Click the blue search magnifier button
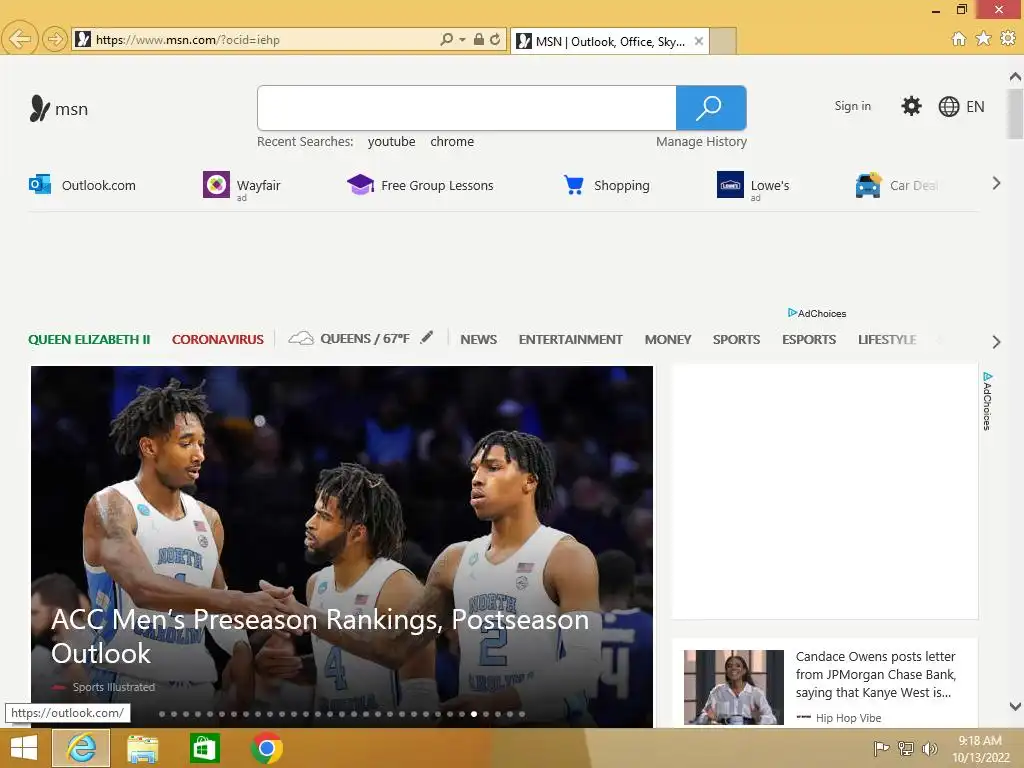 click(x=711, y=108)
